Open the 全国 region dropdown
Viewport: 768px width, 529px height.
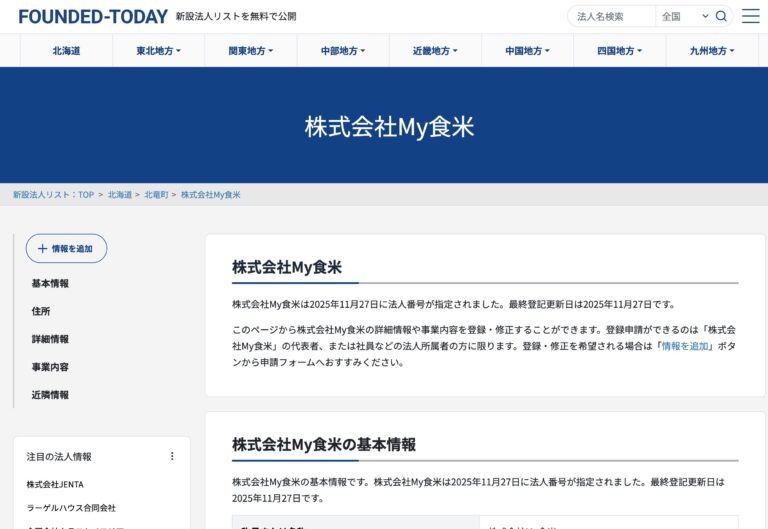tap(684, 16)
